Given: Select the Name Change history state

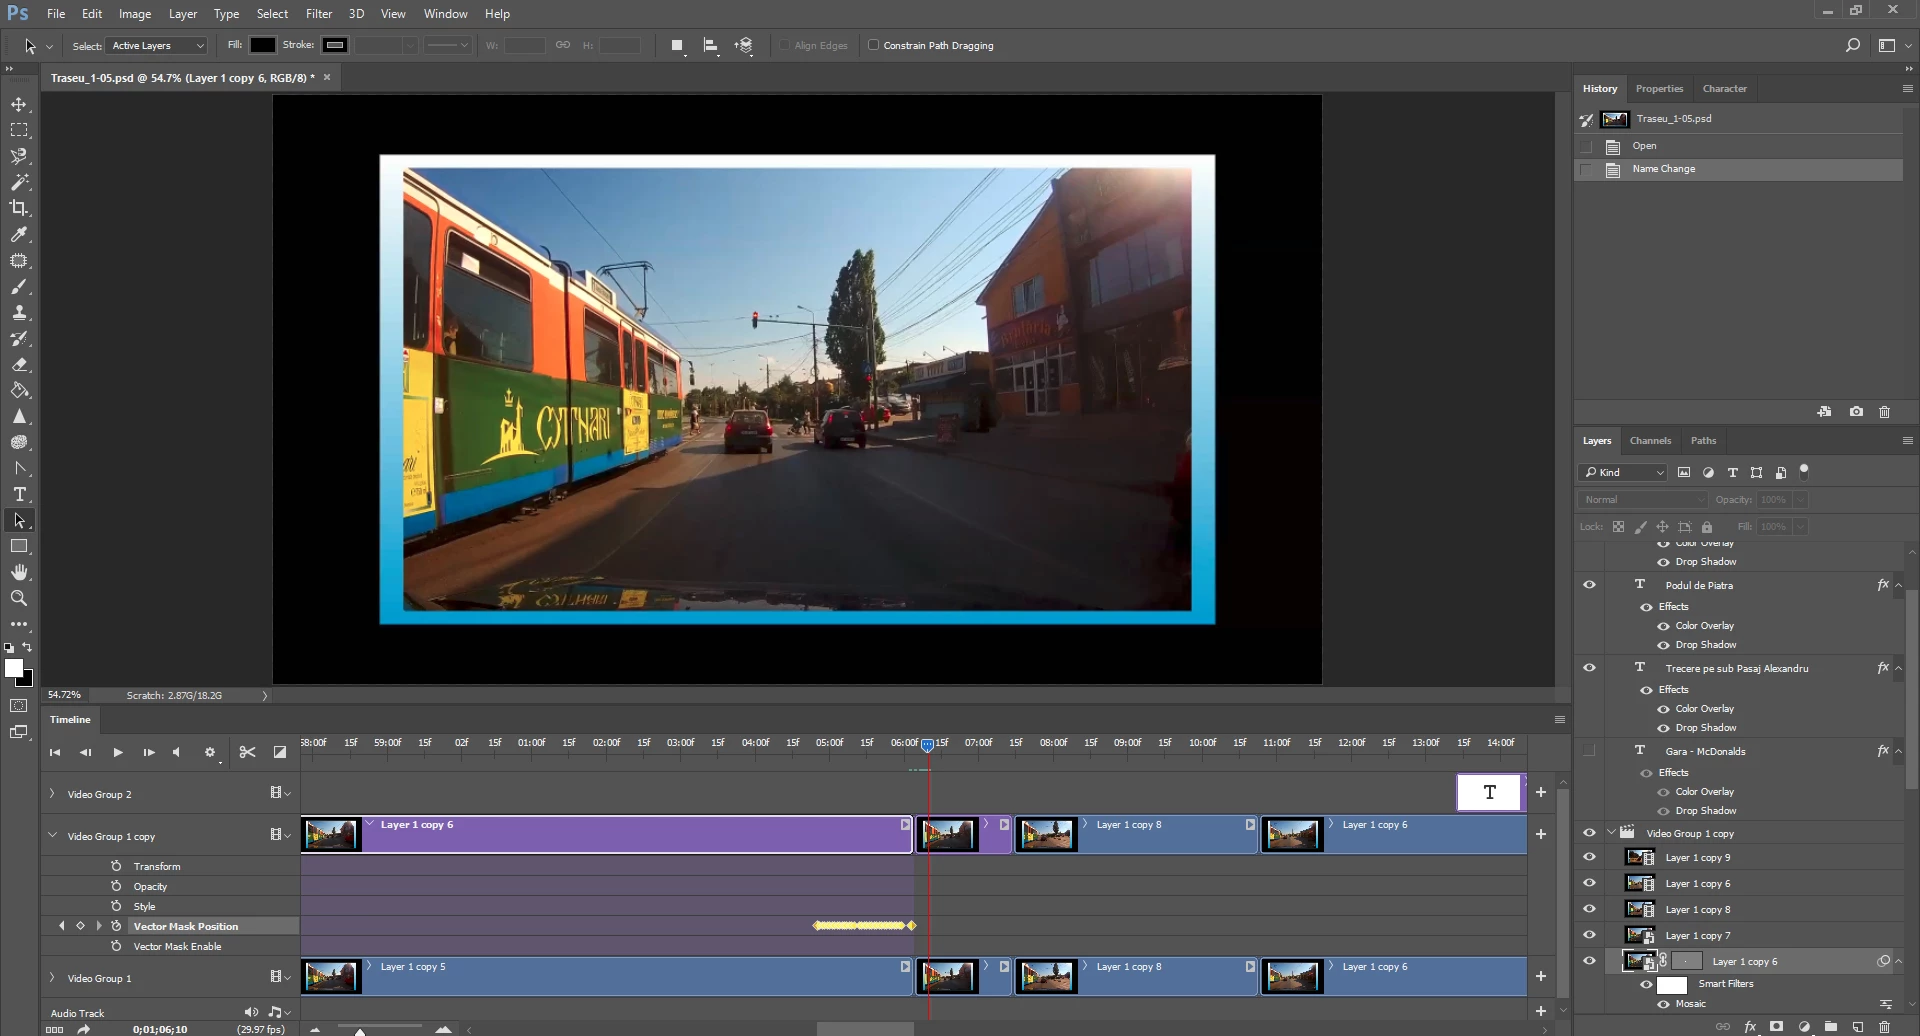Looking at the screenshot, I should (x=1663, y=169).
